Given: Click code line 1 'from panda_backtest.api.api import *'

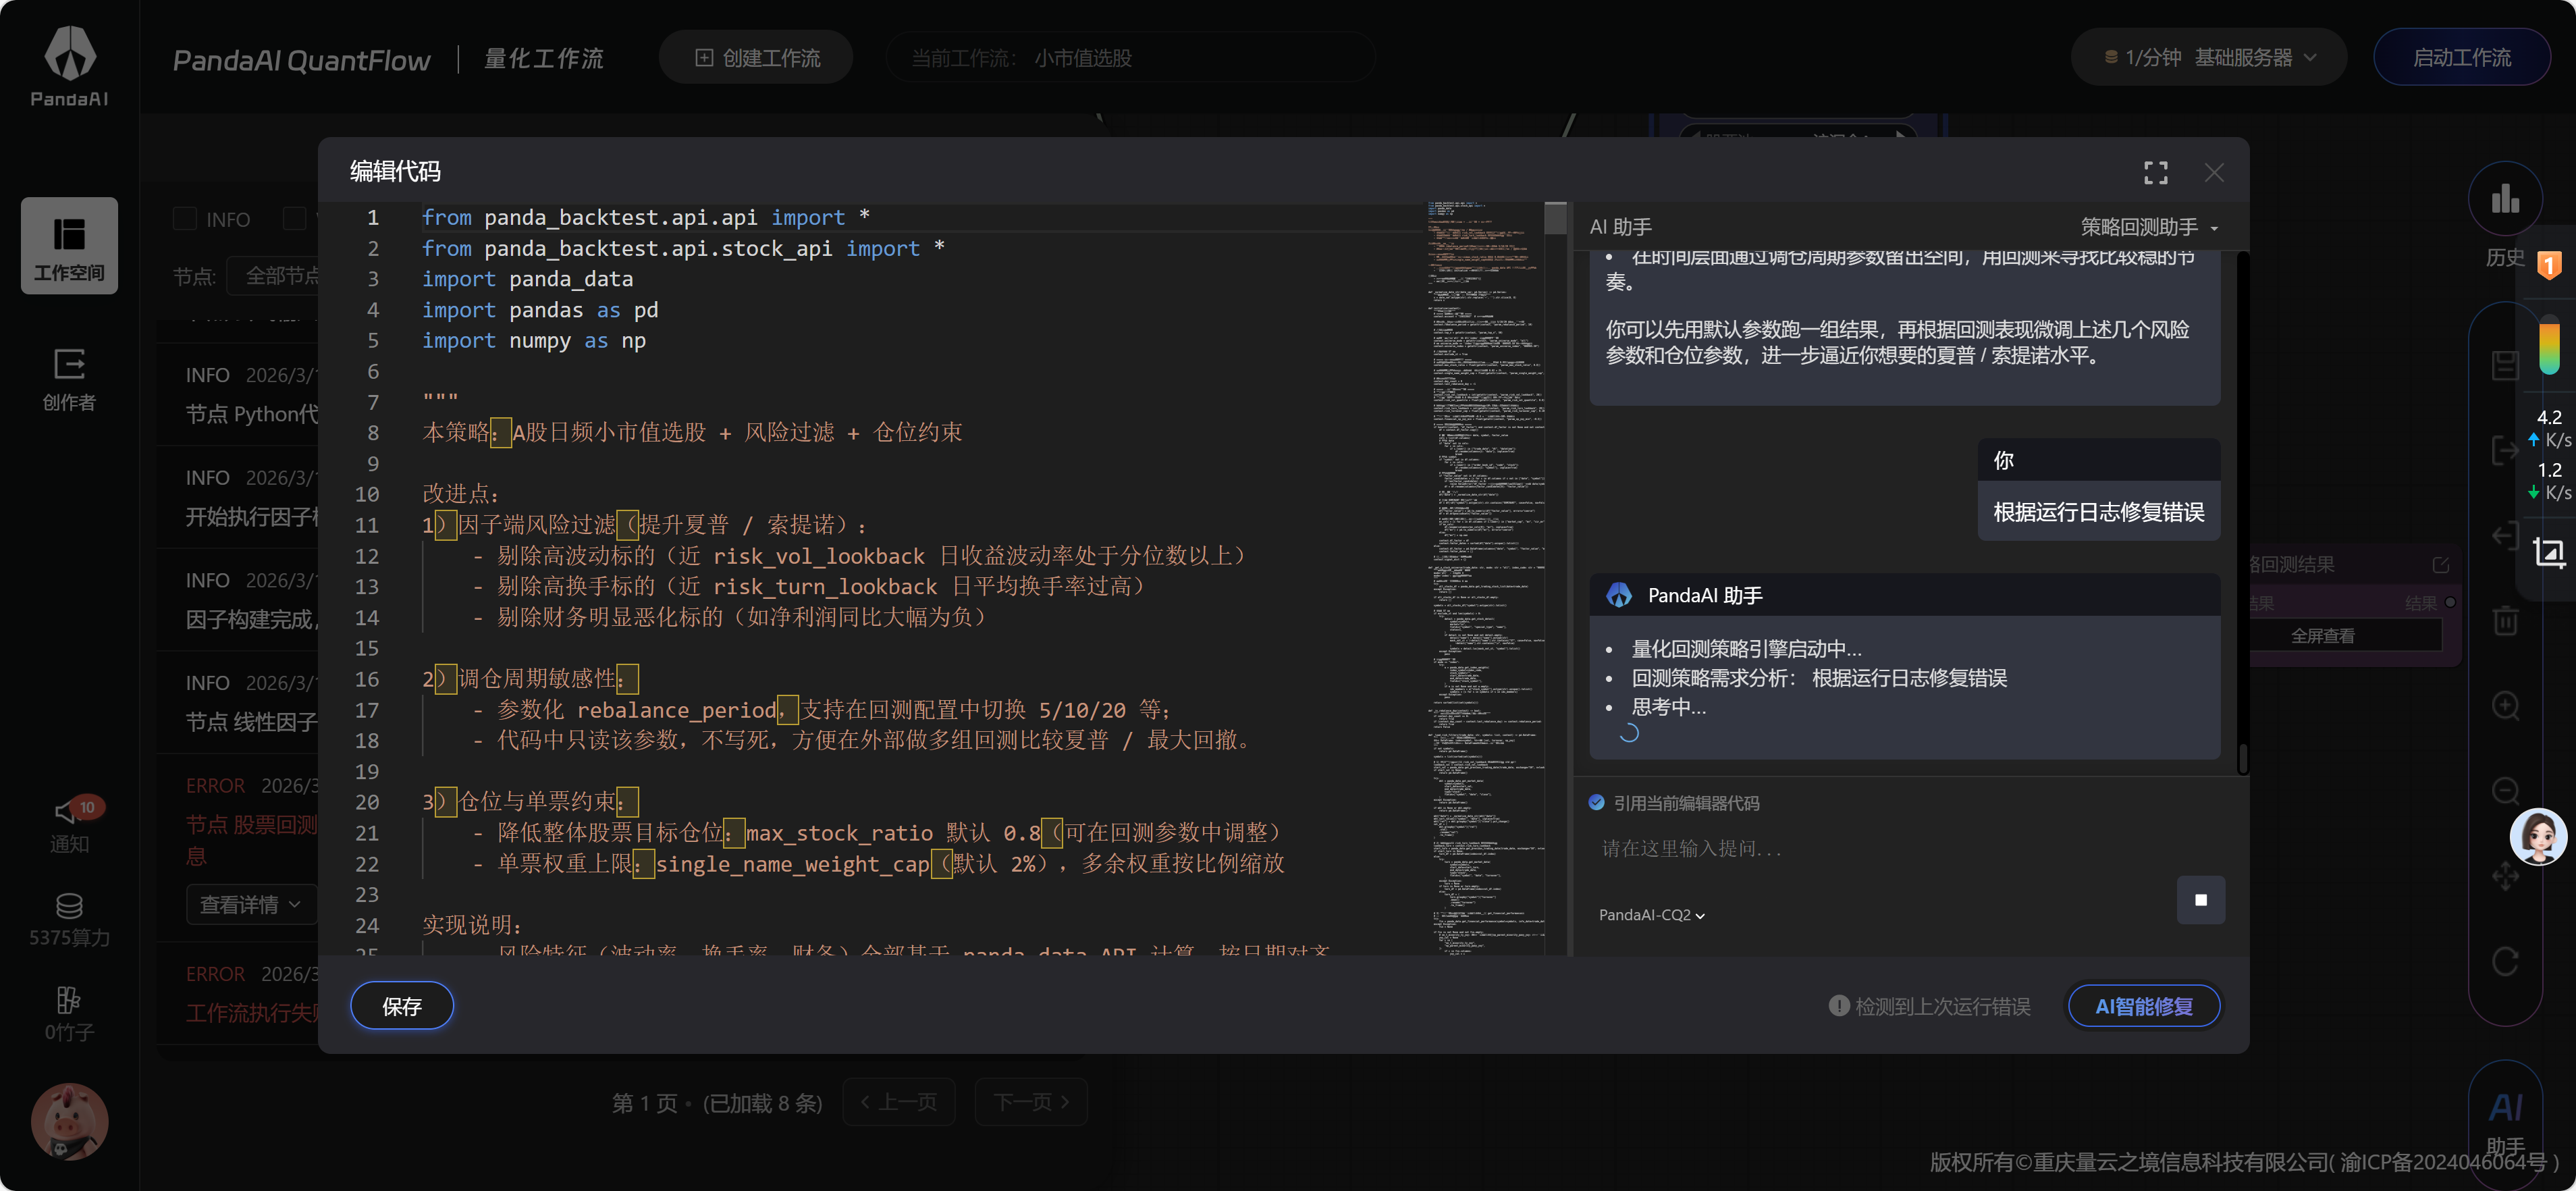Looking at the screenshot, I should 646,217.
